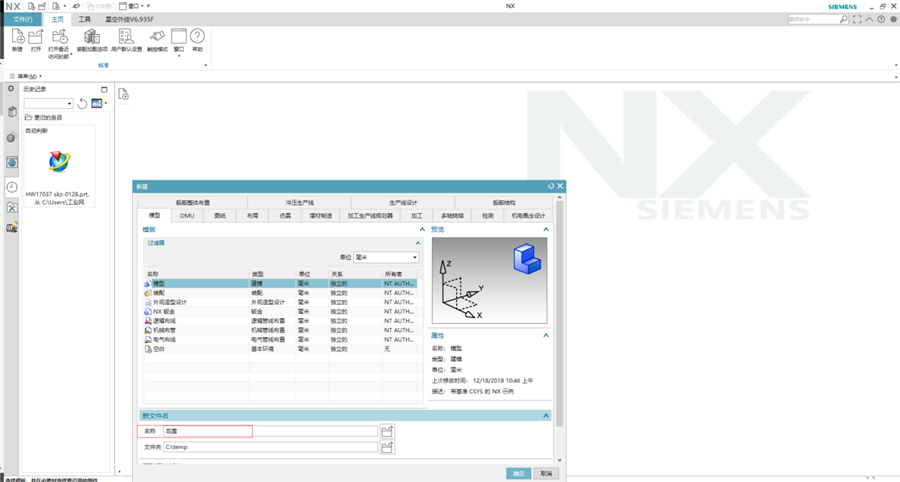Click browse folder icon next to folder field
Image resolution: width=900 pixels, height=482 pixels.
pyautogui.click(x=387, y=447)
